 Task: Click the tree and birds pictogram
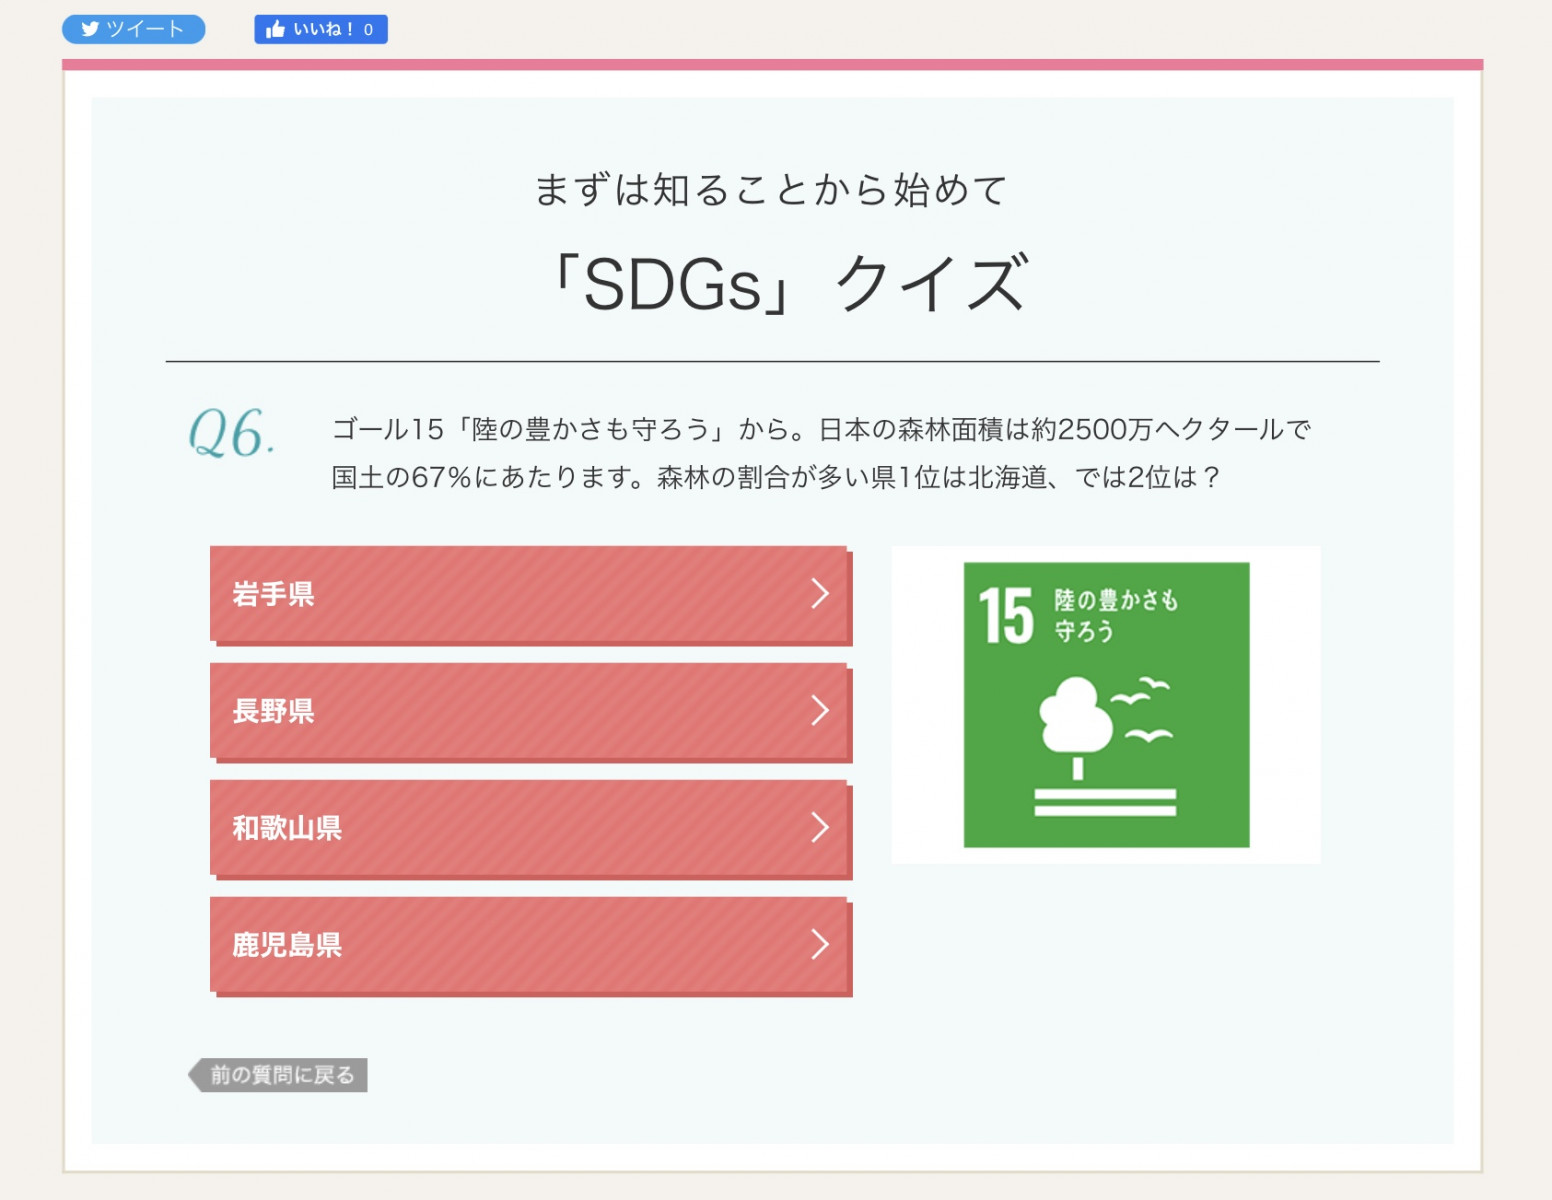point(1105,746)
